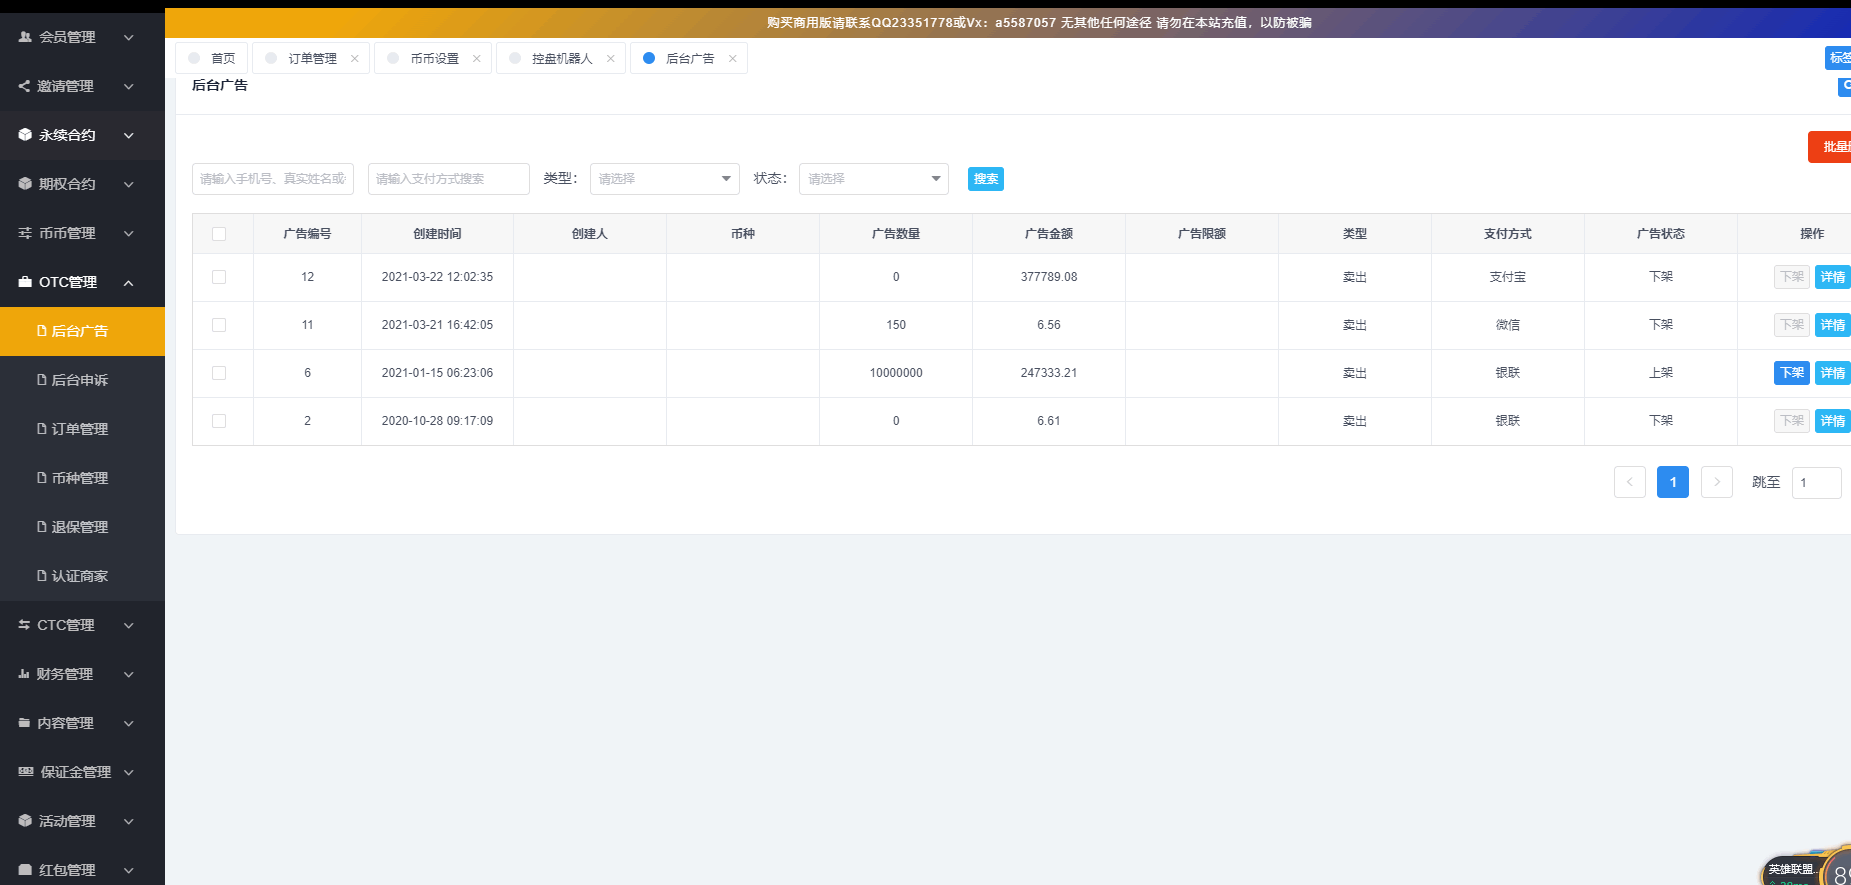Open 后台申诉 in the sidebar
Image resolution: width=1851 pixels, height=885 pixels.
click(79, 380)
